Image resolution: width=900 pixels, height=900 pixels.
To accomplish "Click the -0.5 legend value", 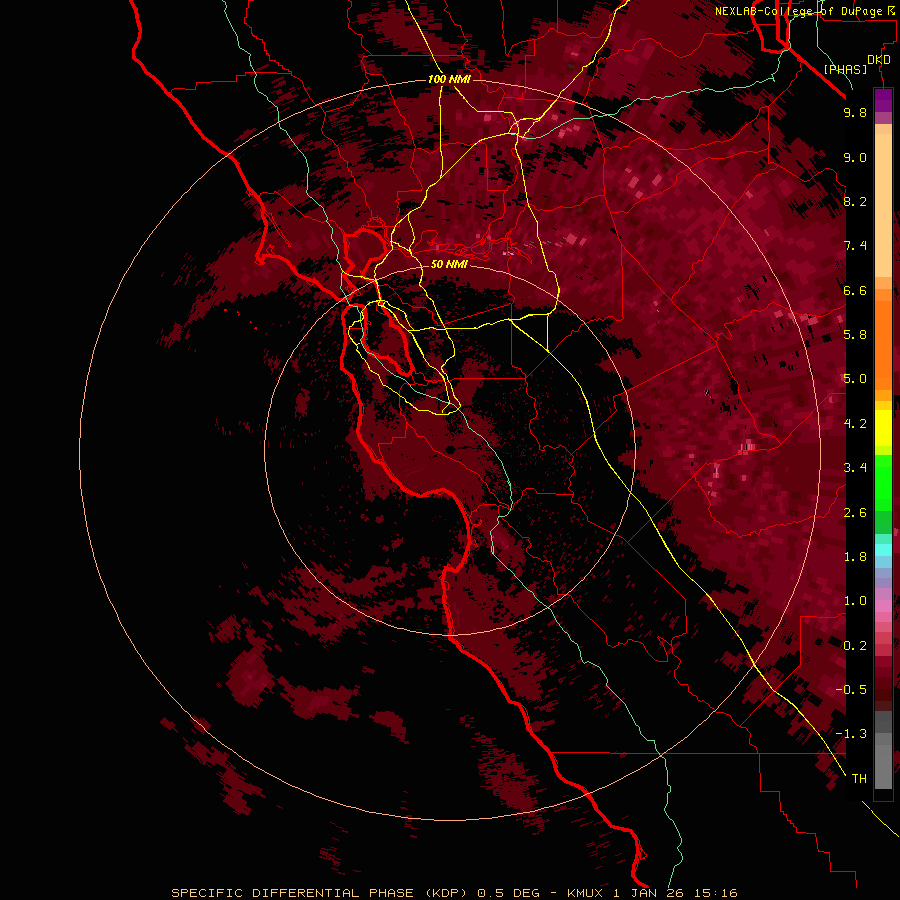I will (x=851, y=689).
